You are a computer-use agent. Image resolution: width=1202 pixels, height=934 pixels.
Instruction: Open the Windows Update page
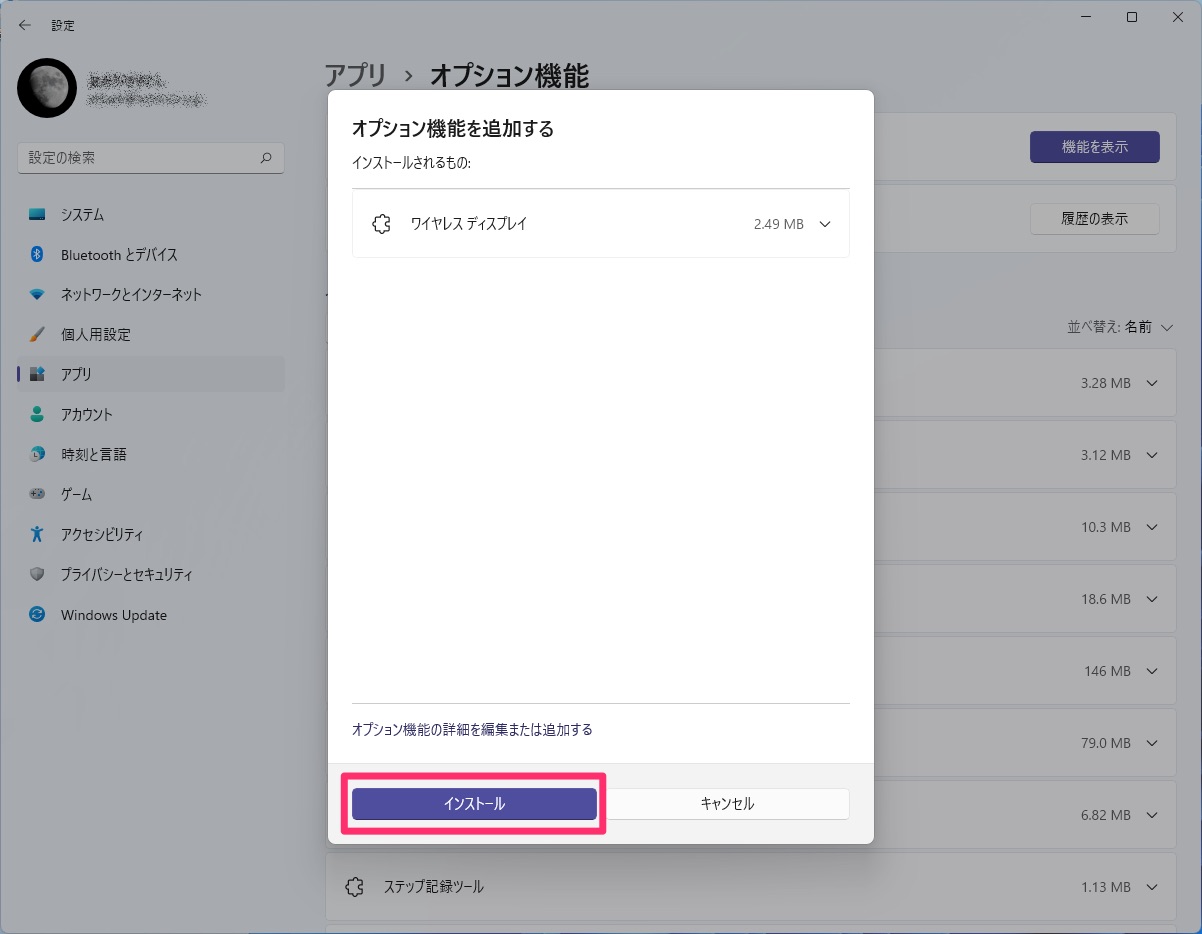click(151, 615)
